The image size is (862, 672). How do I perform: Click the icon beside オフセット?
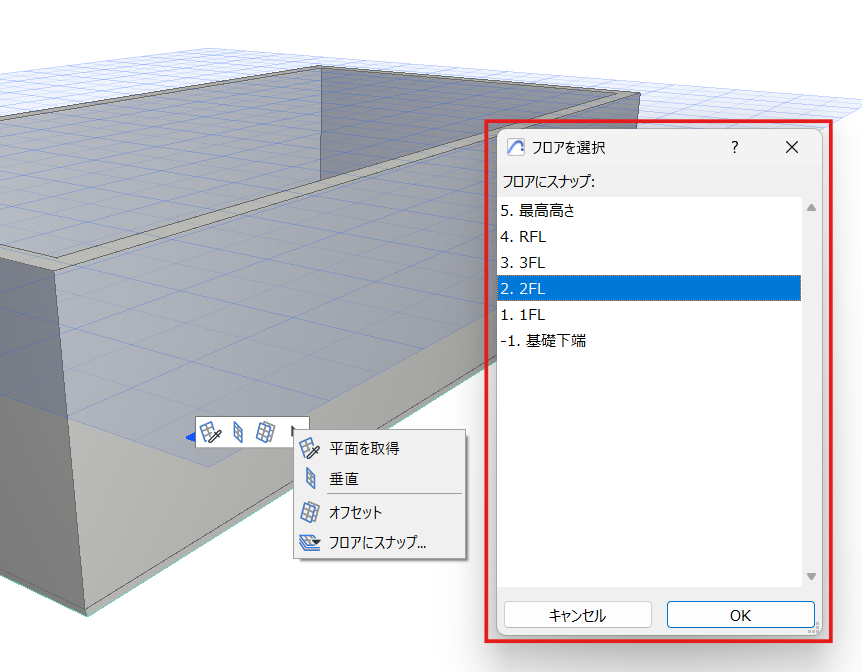coord(310,513)
